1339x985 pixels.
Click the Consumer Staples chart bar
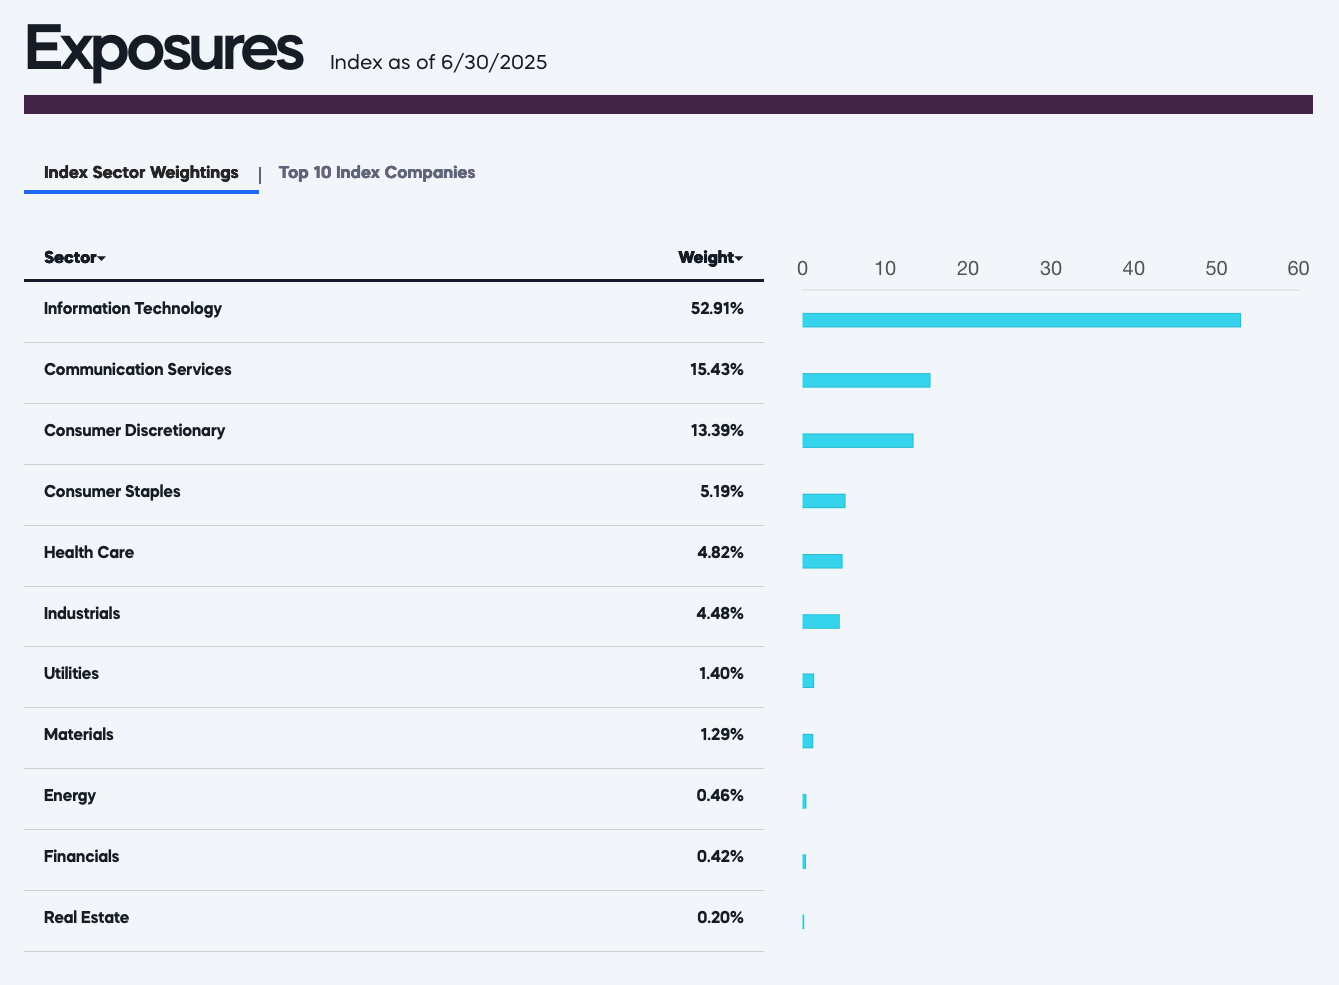point(823,501)
